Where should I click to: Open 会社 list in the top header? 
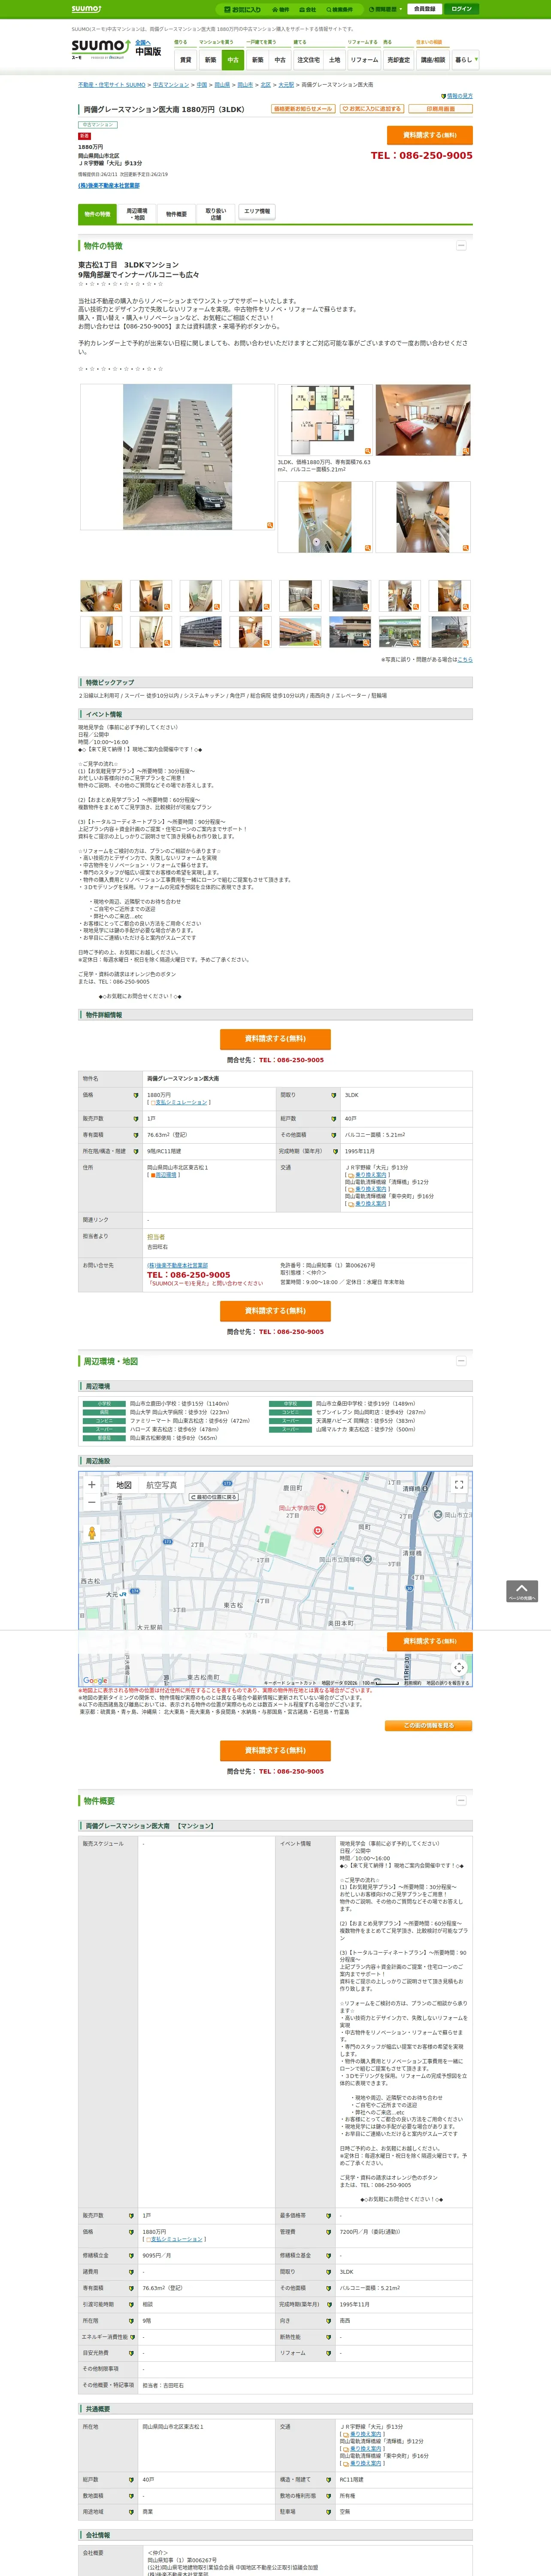coord(308,9)
